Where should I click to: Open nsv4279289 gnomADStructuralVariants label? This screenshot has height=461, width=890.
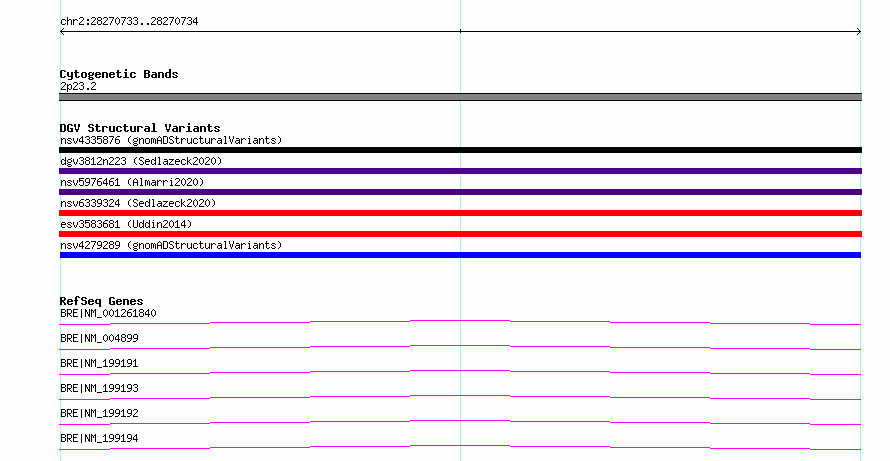click(171, 245)
